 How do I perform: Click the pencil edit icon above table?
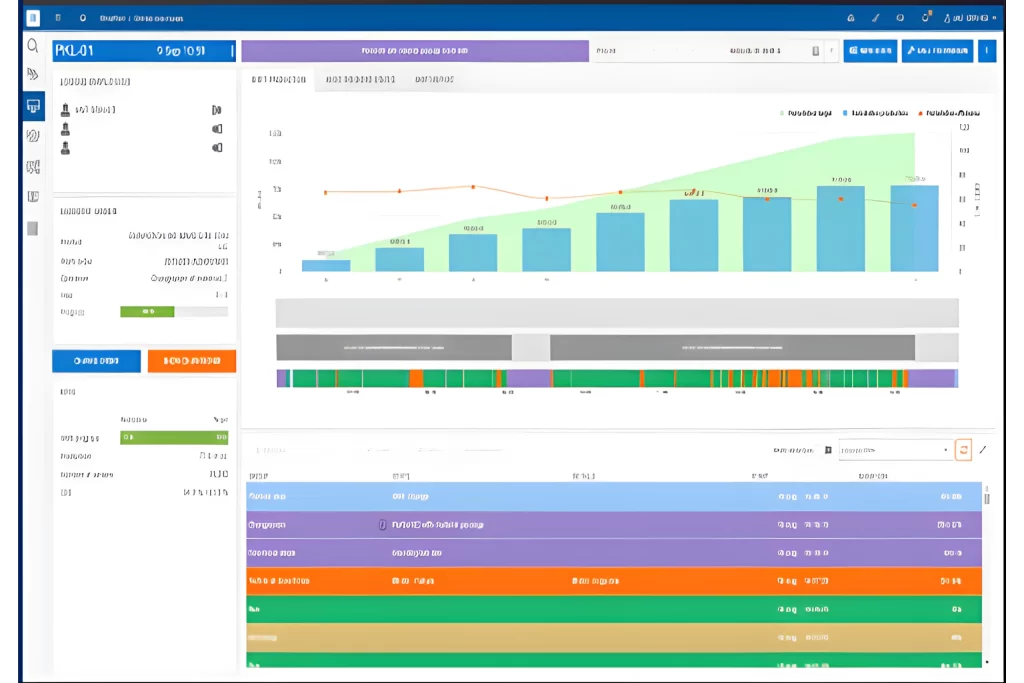pos(983,450)
